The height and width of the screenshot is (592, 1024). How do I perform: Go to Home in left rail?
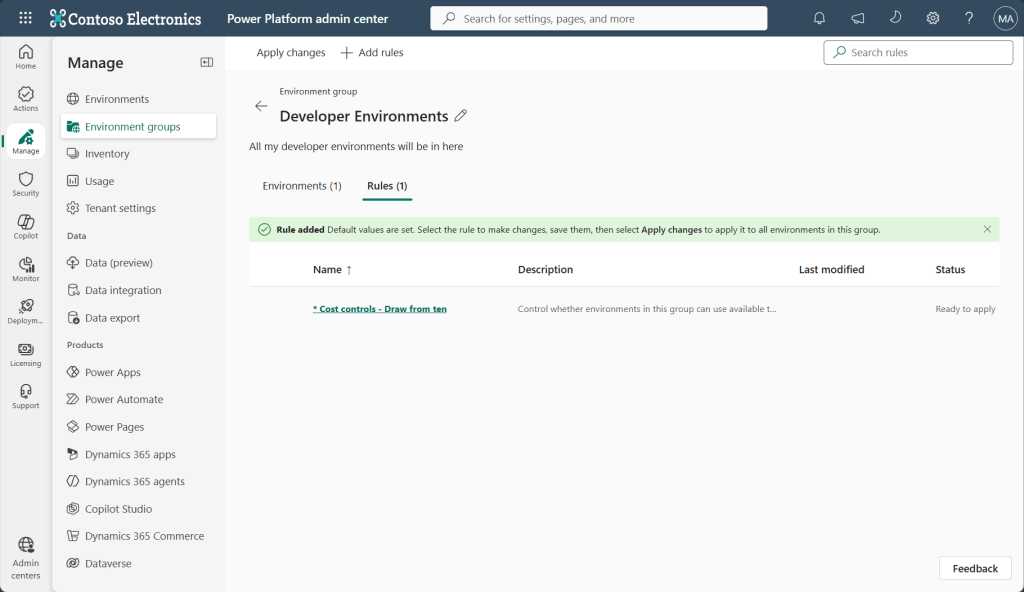tap(25, 57)
